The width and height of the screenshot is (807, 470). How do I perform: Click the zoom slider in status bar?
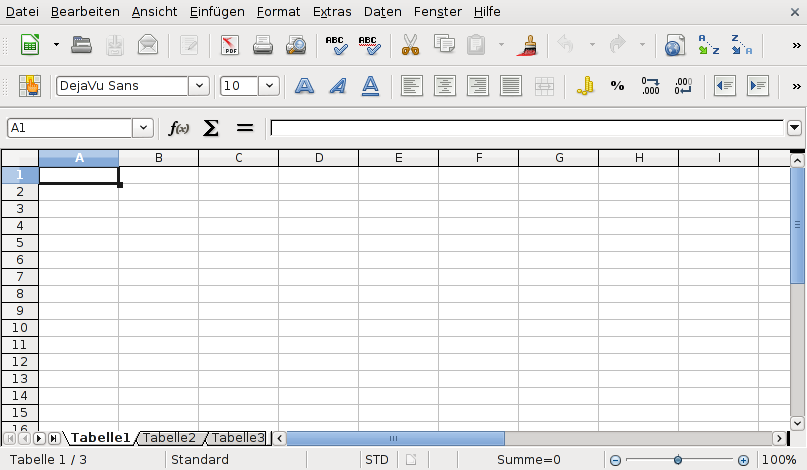[678, 460]
